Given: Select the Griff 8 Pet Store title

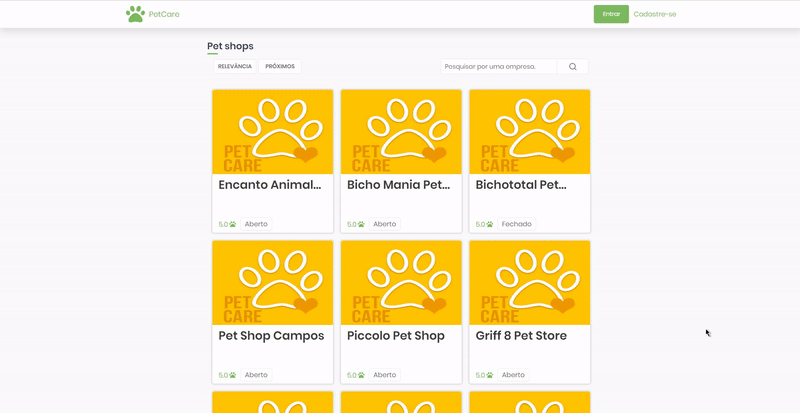Looking at the screenshot, I should click(521, 336).
